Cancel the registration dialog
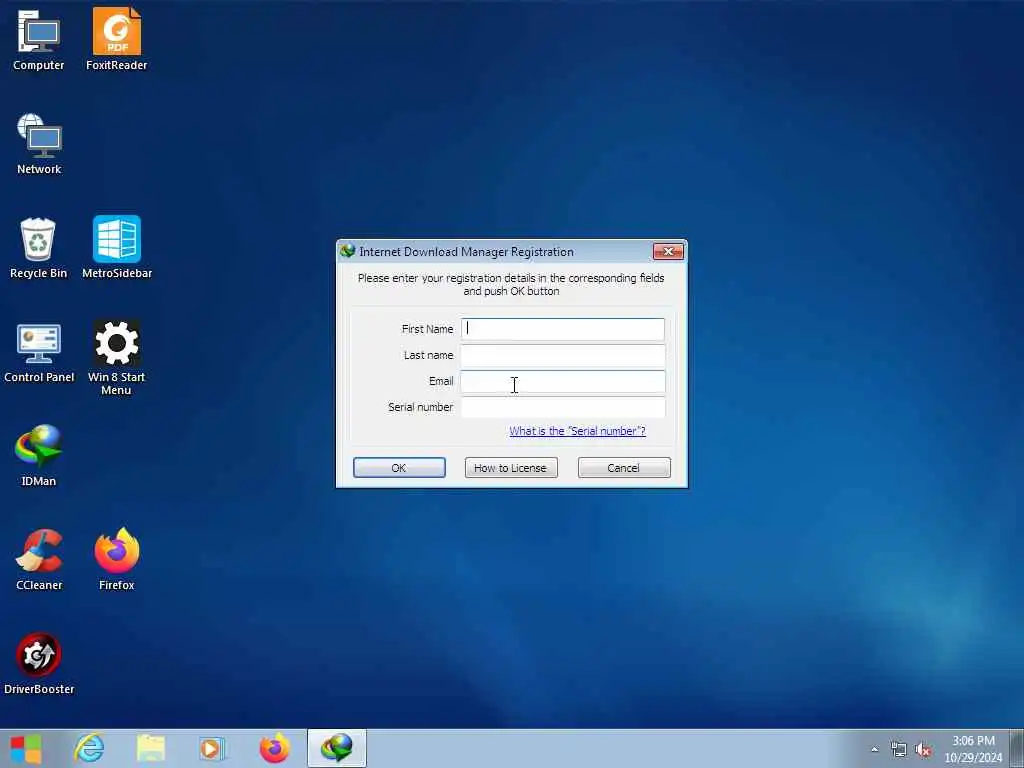Viewport: 1024px width, 768px height. point(624,468)
